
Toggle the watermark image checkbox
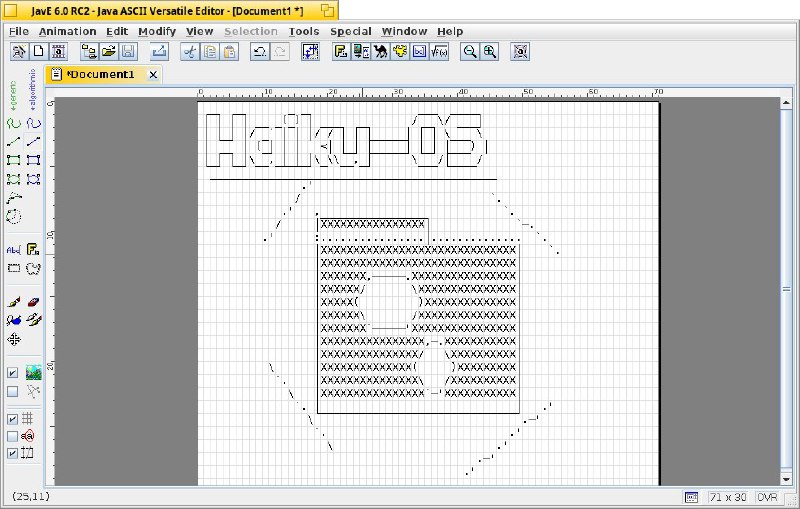pos(13,373)
